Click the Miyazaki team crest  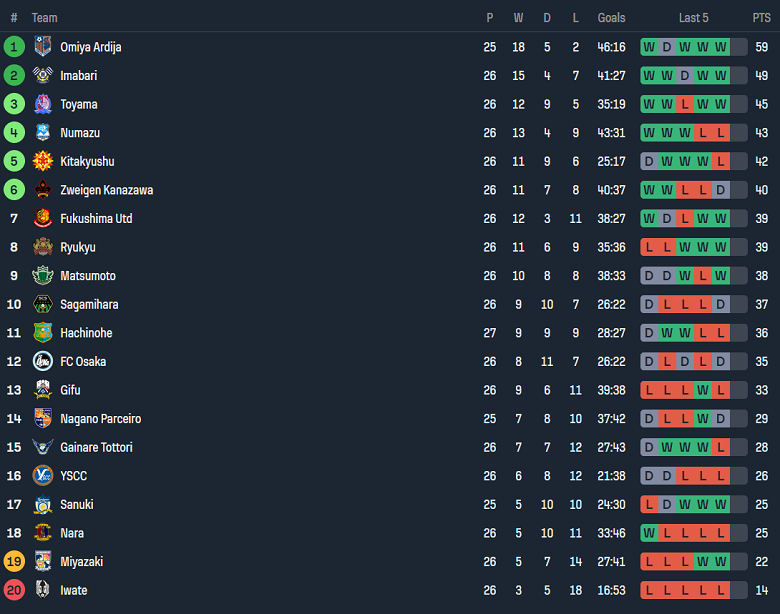(42, 562)
